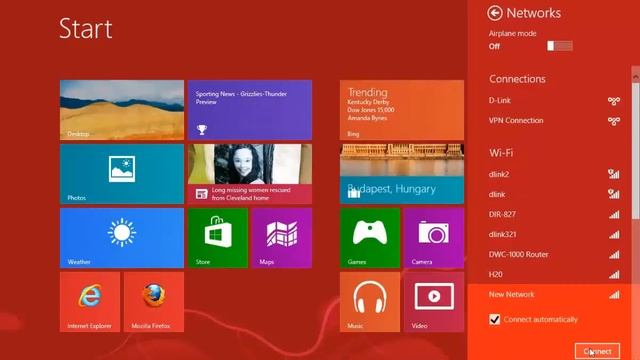The height and width of the screenshot is (360, 640).
Task: Open the Sporting News sports tile
Action: 250,110
